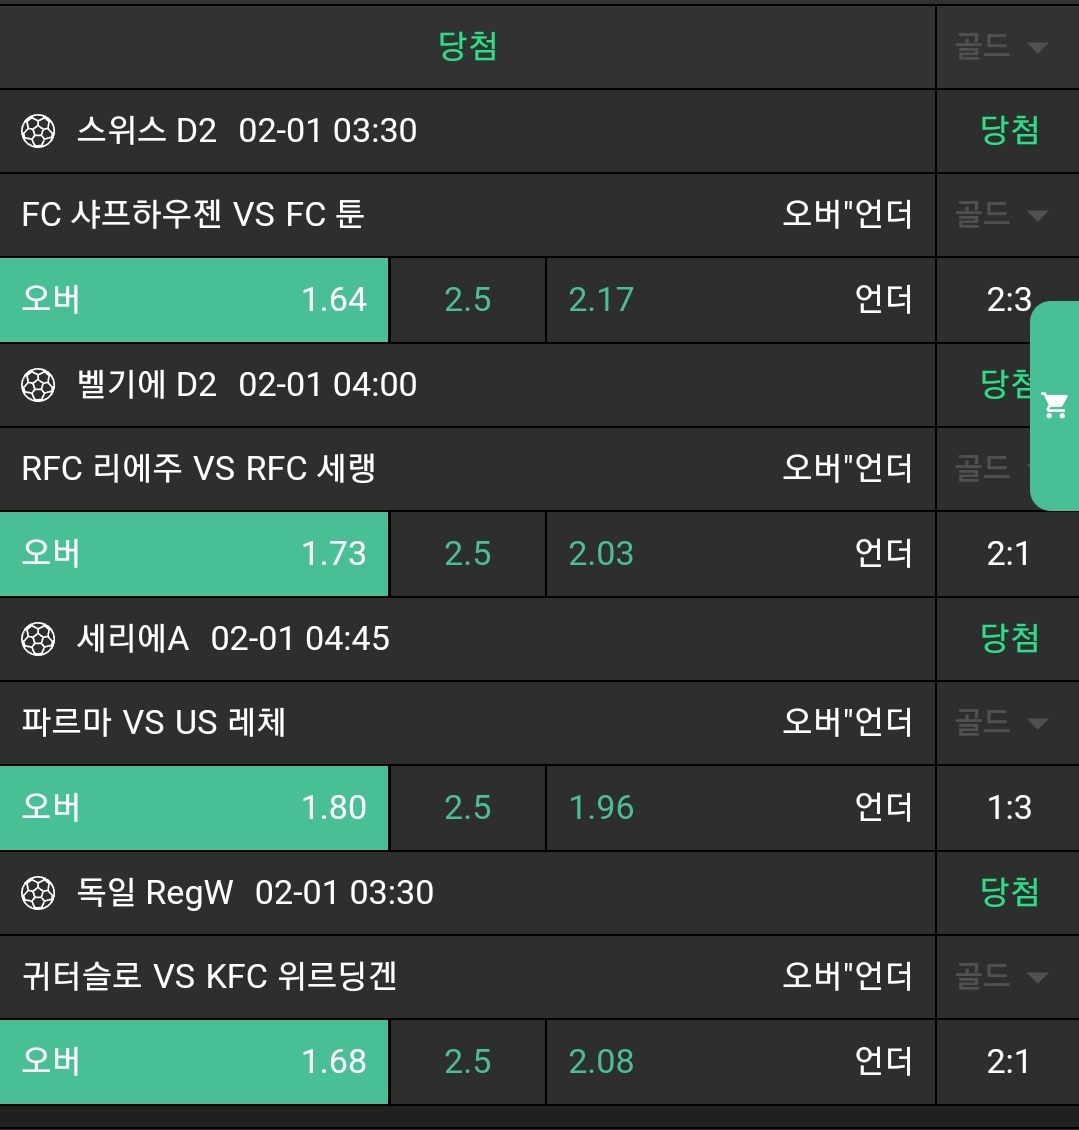
Task: Select 오버 1.68 for 귀터슬로 match
Action: pos(194,1062)
